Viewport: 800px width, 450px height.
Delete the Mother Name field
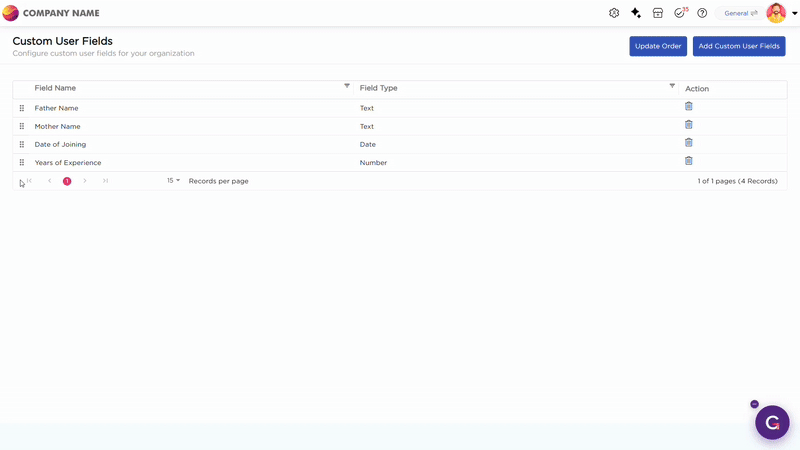click(x=688, y=124)
